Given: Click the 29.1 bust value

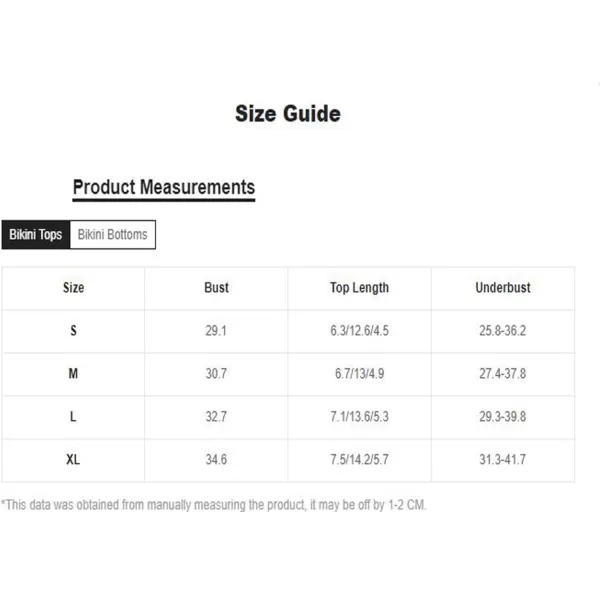Looking at the screenshot, I should click(216, 331).
